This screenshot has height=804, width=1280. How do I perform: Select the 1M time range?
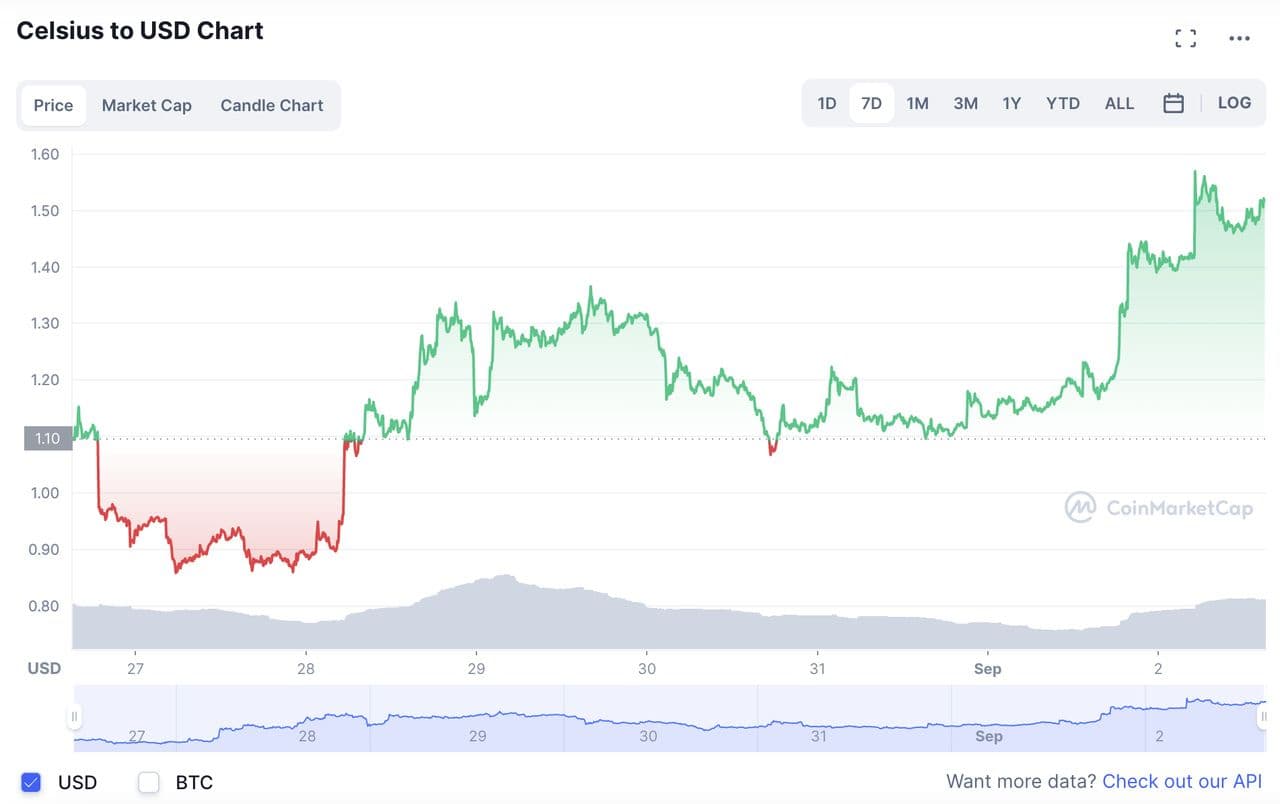point(917,103)
